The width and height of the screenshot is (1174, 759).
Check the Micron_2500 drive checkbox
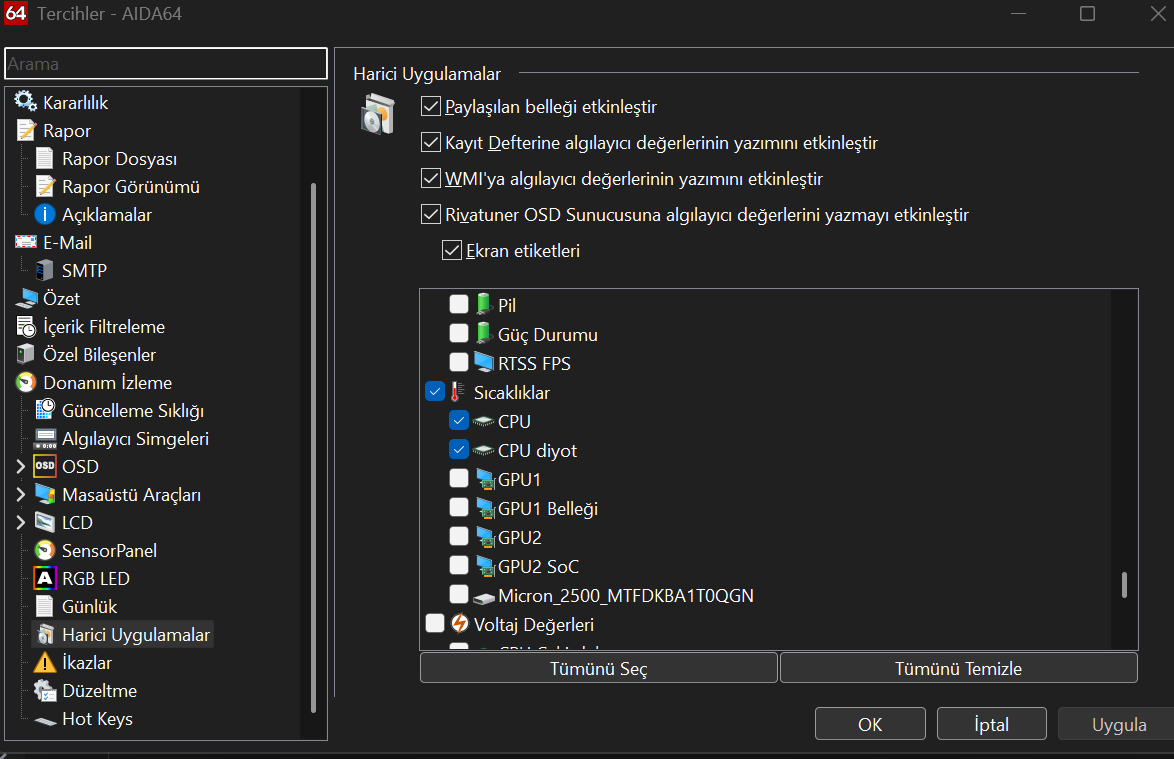[x=459, y=594]
